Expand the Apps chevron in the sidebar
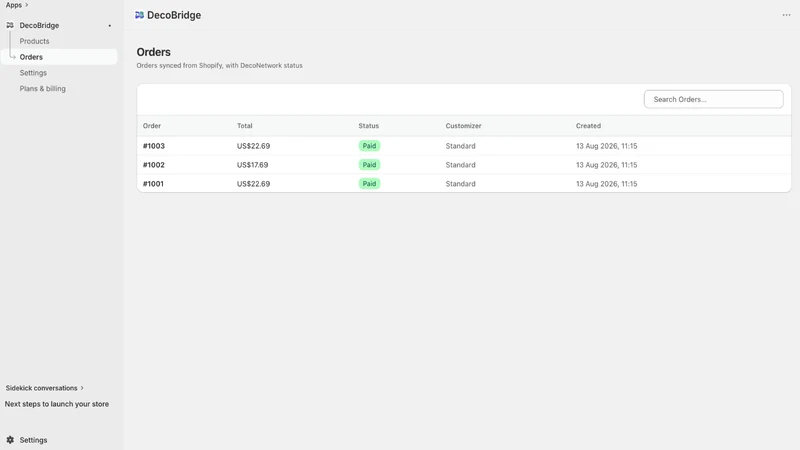Image resolution: width=800 pixels, height=450 pixels. [27, 5]
